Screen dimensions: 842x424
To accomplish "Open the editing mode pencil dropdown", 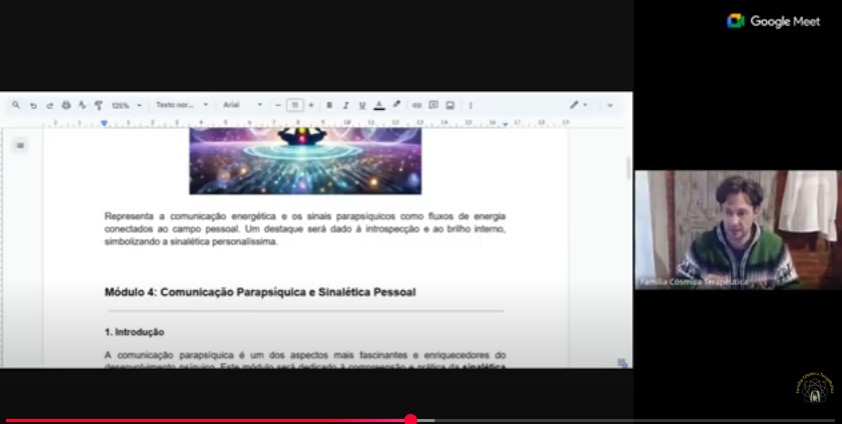I will (x=579, y=105).
